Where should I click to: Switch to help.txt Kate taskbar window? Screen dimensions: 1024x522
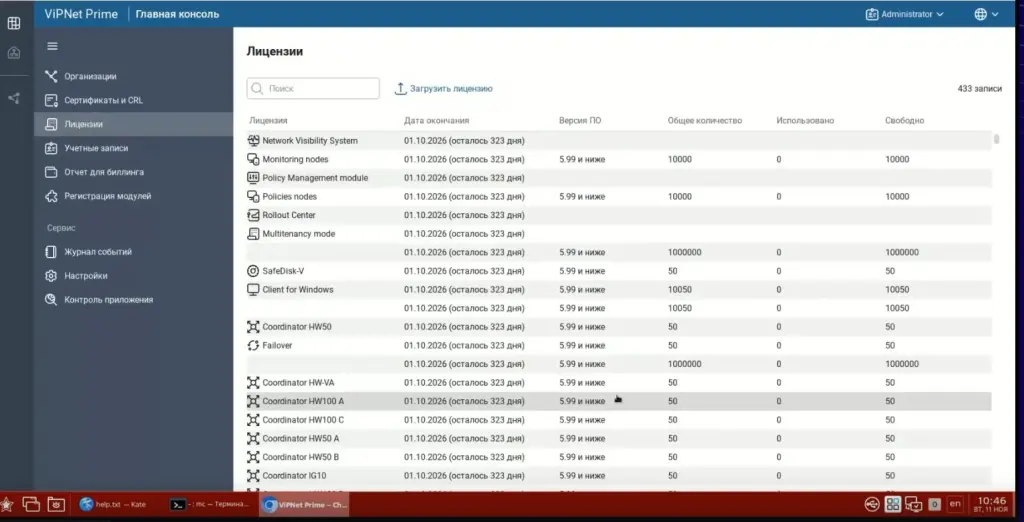(x=112, y=504)
